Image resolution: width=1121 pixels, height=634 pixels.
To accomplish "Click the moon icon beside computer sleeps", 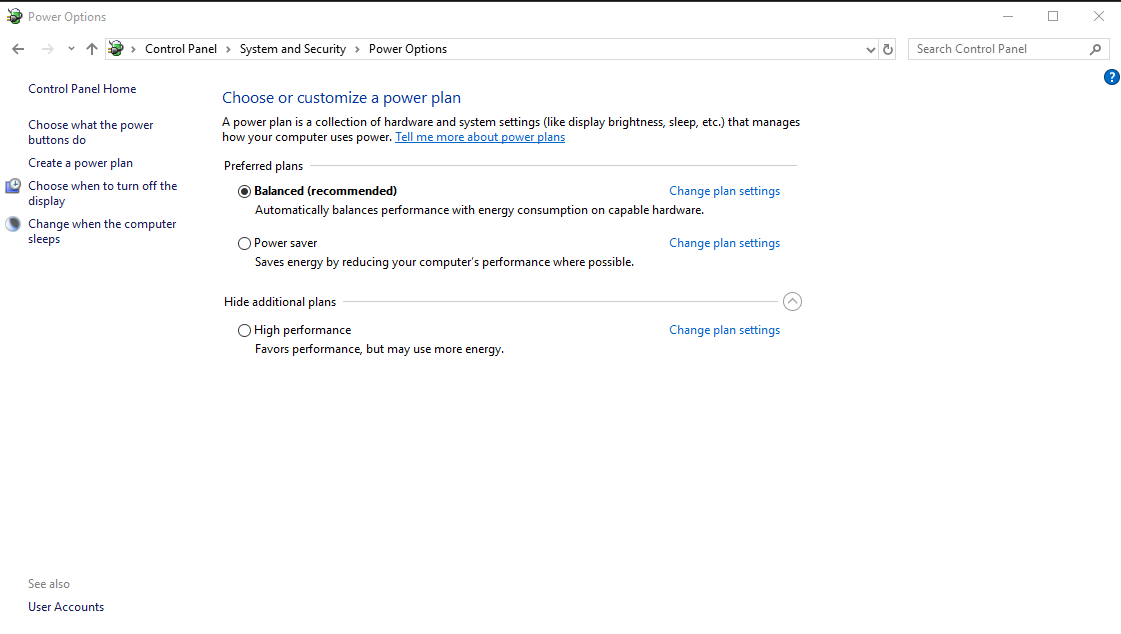I will pyautogui.click(x=13, y=224).
